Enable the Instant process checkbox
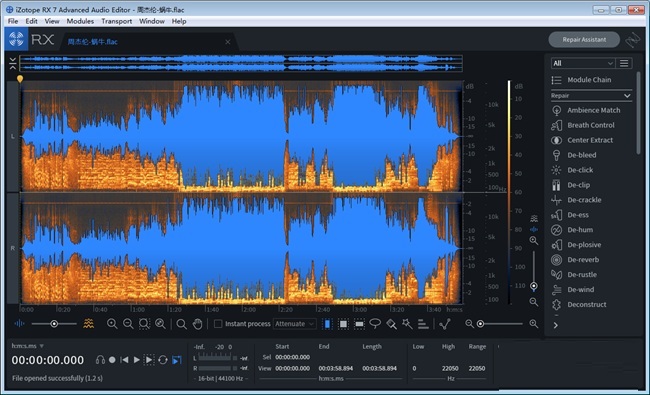This screenshot has width=650, height=395. coord(218,324)
